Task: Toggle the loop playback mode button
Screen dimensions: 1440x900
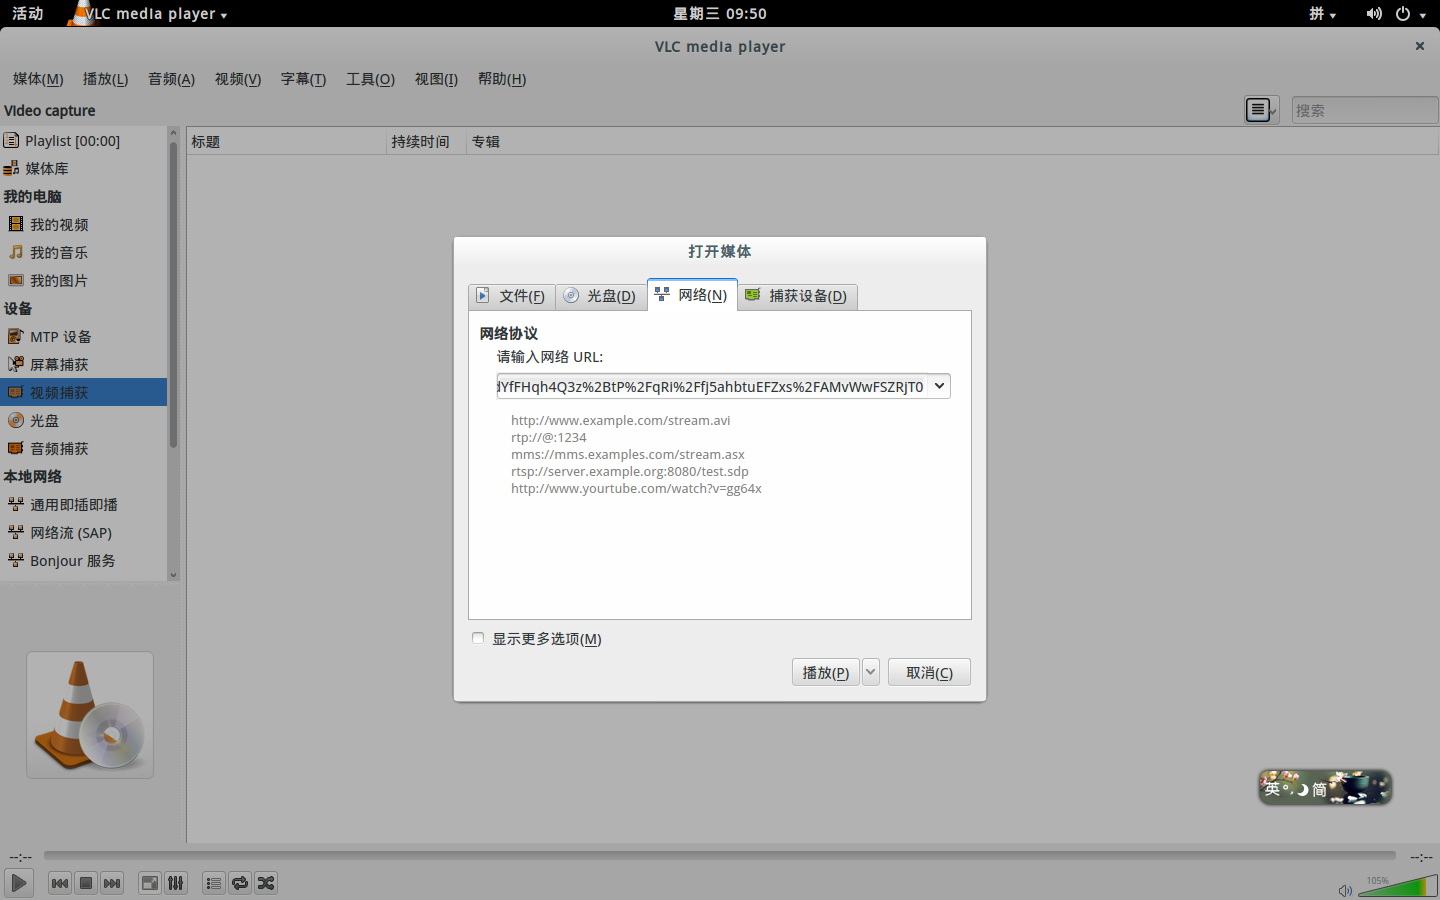Action: (240, 883)
